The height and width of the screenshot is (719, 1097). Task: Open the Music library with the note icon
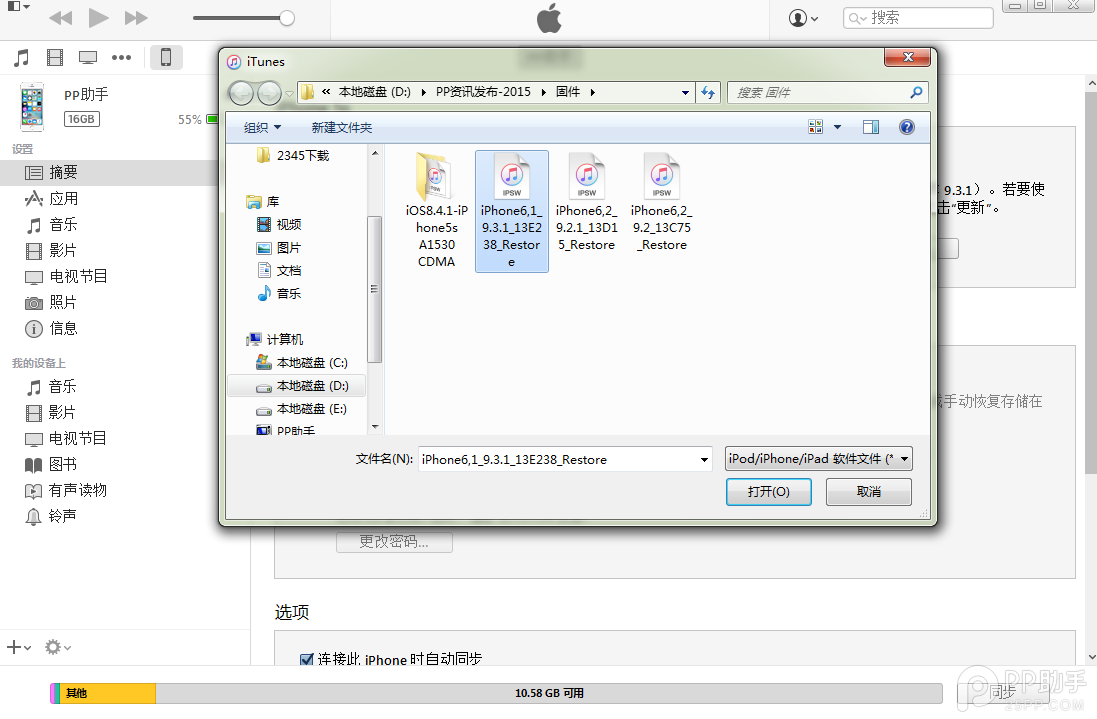click(21, 57)
